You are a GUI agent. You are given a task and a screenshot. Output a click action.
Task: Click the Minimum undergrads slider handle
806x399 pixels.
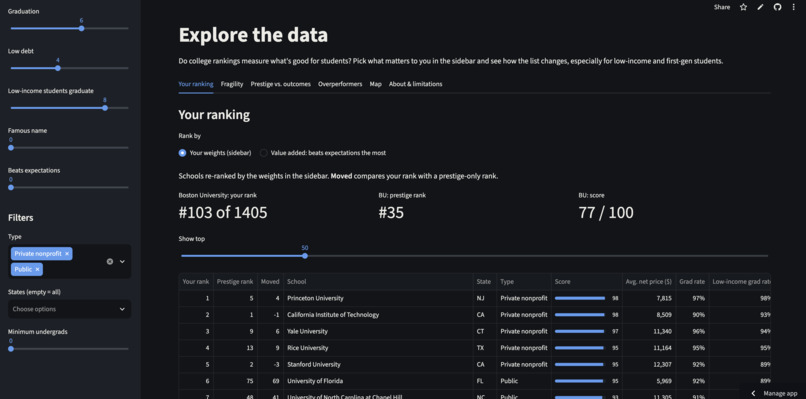tap(11, 349)
